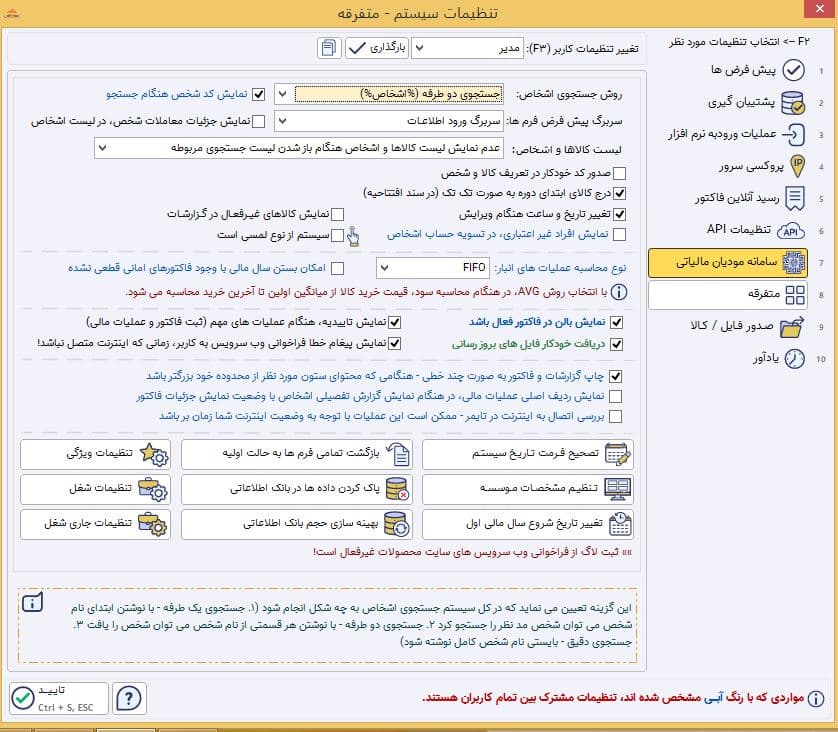This screenshot has height=732, width=838.
Task: Switch to پیش فرض ها settings section
Action: (756, 70)
